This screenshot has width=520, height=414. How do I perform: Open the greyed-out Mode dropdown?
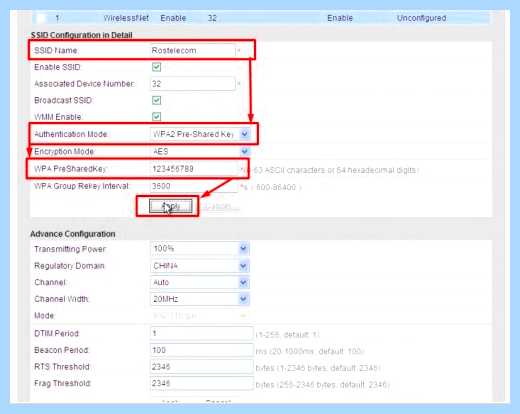[200, 315]
